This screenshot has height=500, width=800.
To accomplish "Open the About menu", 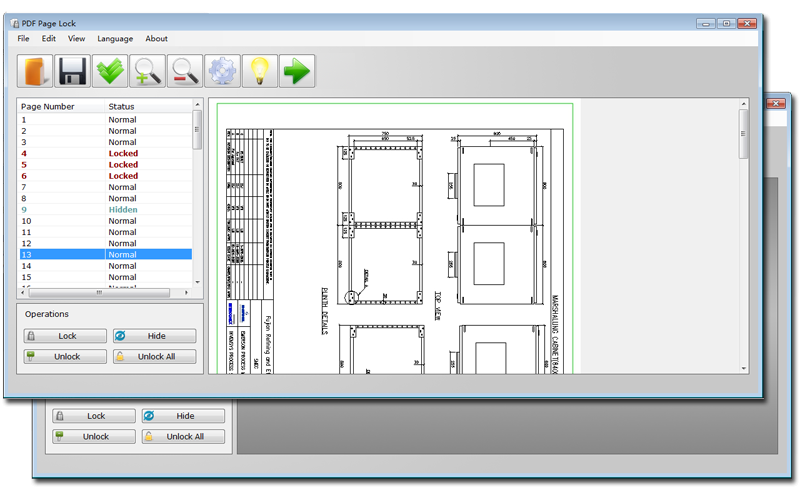I will (x=156, y=39).
